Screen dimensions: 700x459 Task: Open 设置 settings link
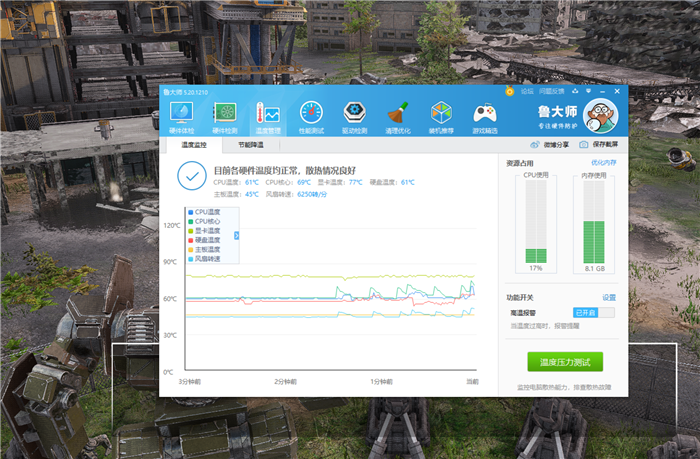[x=609, y=297]
